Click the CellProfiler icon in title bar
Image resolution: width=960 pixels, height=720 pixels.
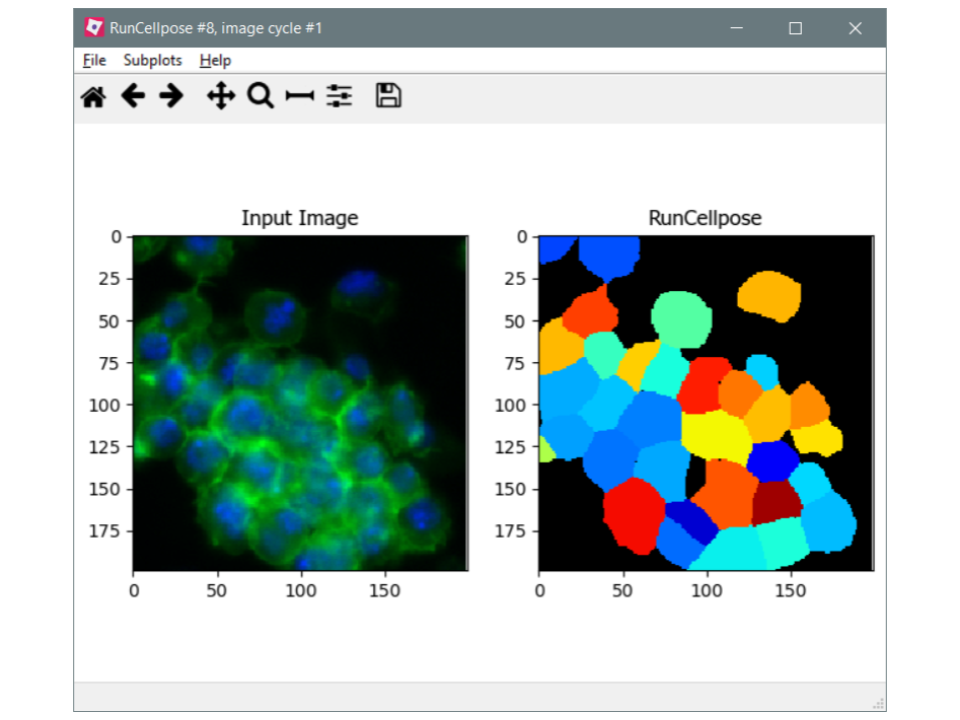coord(94,28)
